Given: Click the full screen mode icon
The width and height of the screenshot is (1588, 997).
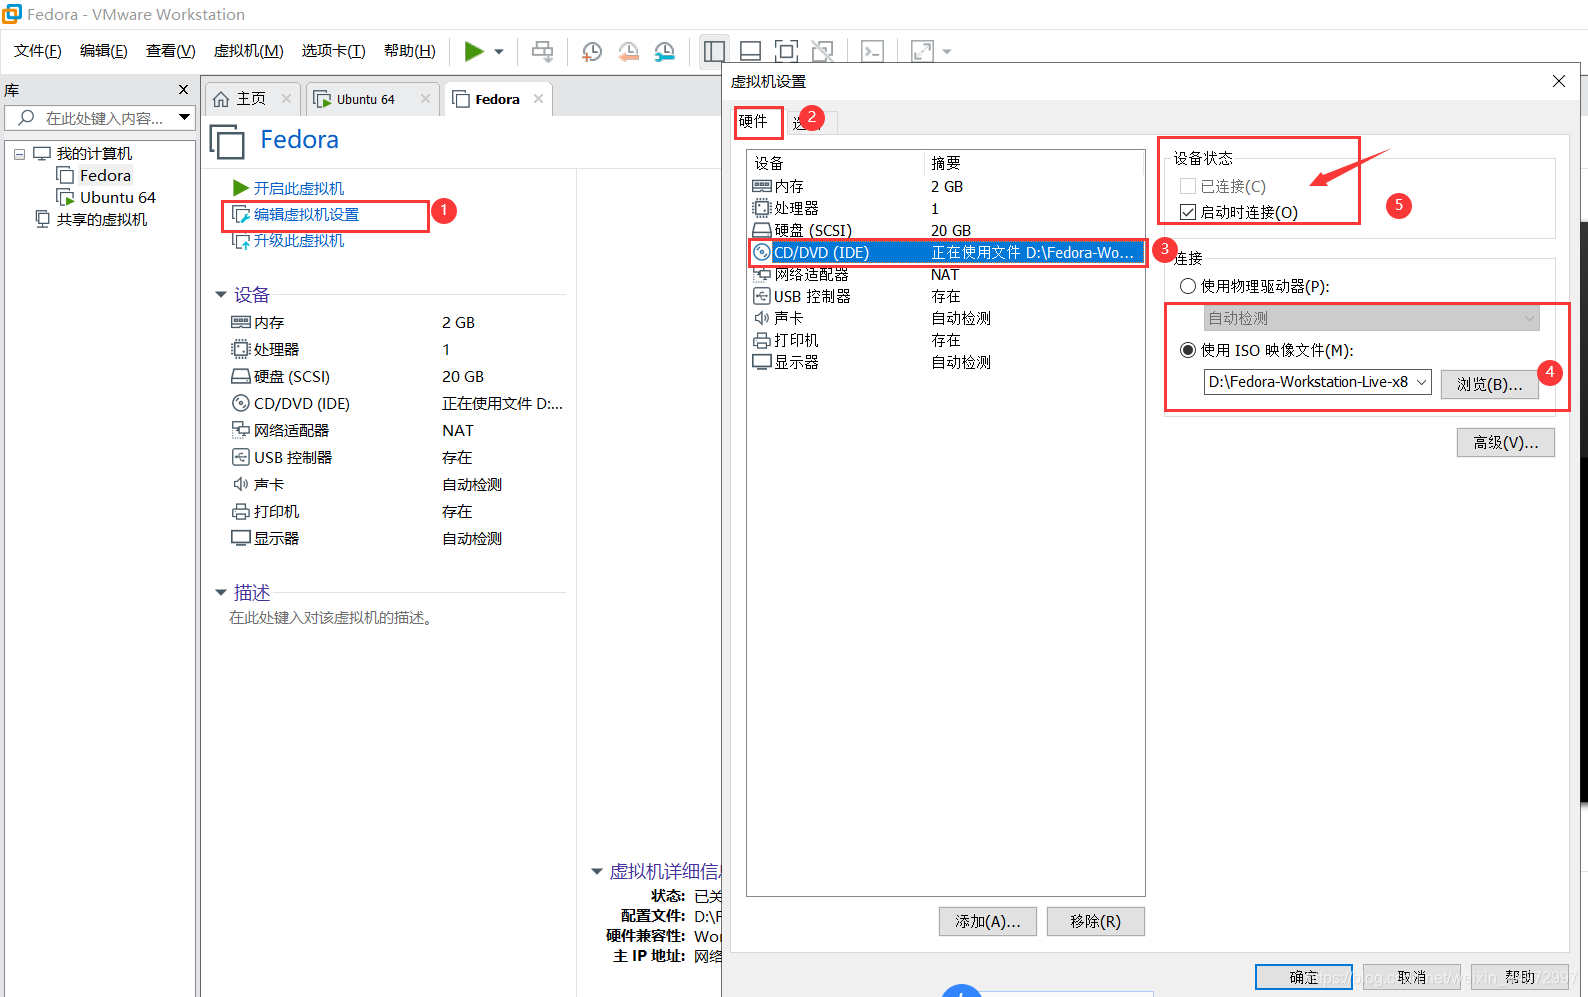Looking at the screenshot, I should [787, 51].
